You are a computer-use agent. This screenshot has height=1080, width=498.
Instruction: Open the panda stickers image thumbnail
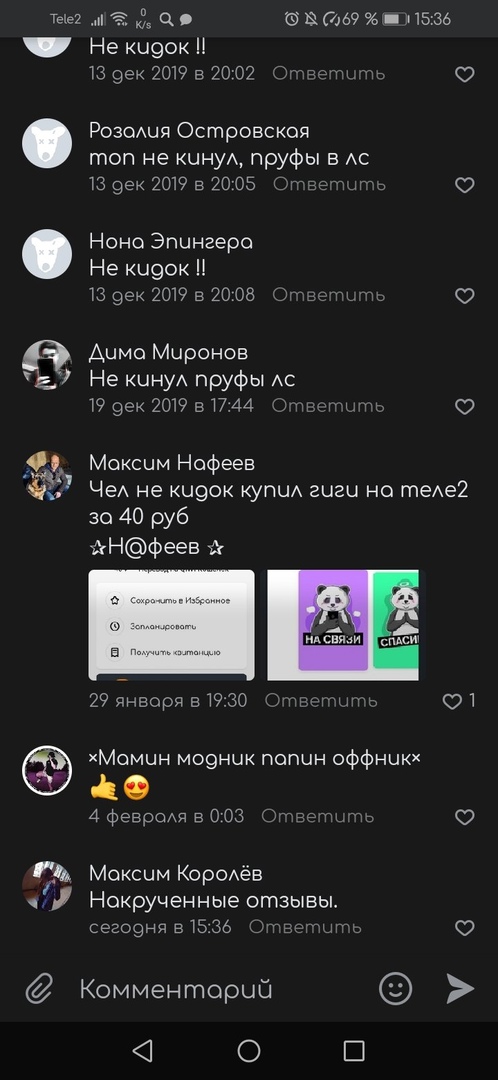click(343, 625)
